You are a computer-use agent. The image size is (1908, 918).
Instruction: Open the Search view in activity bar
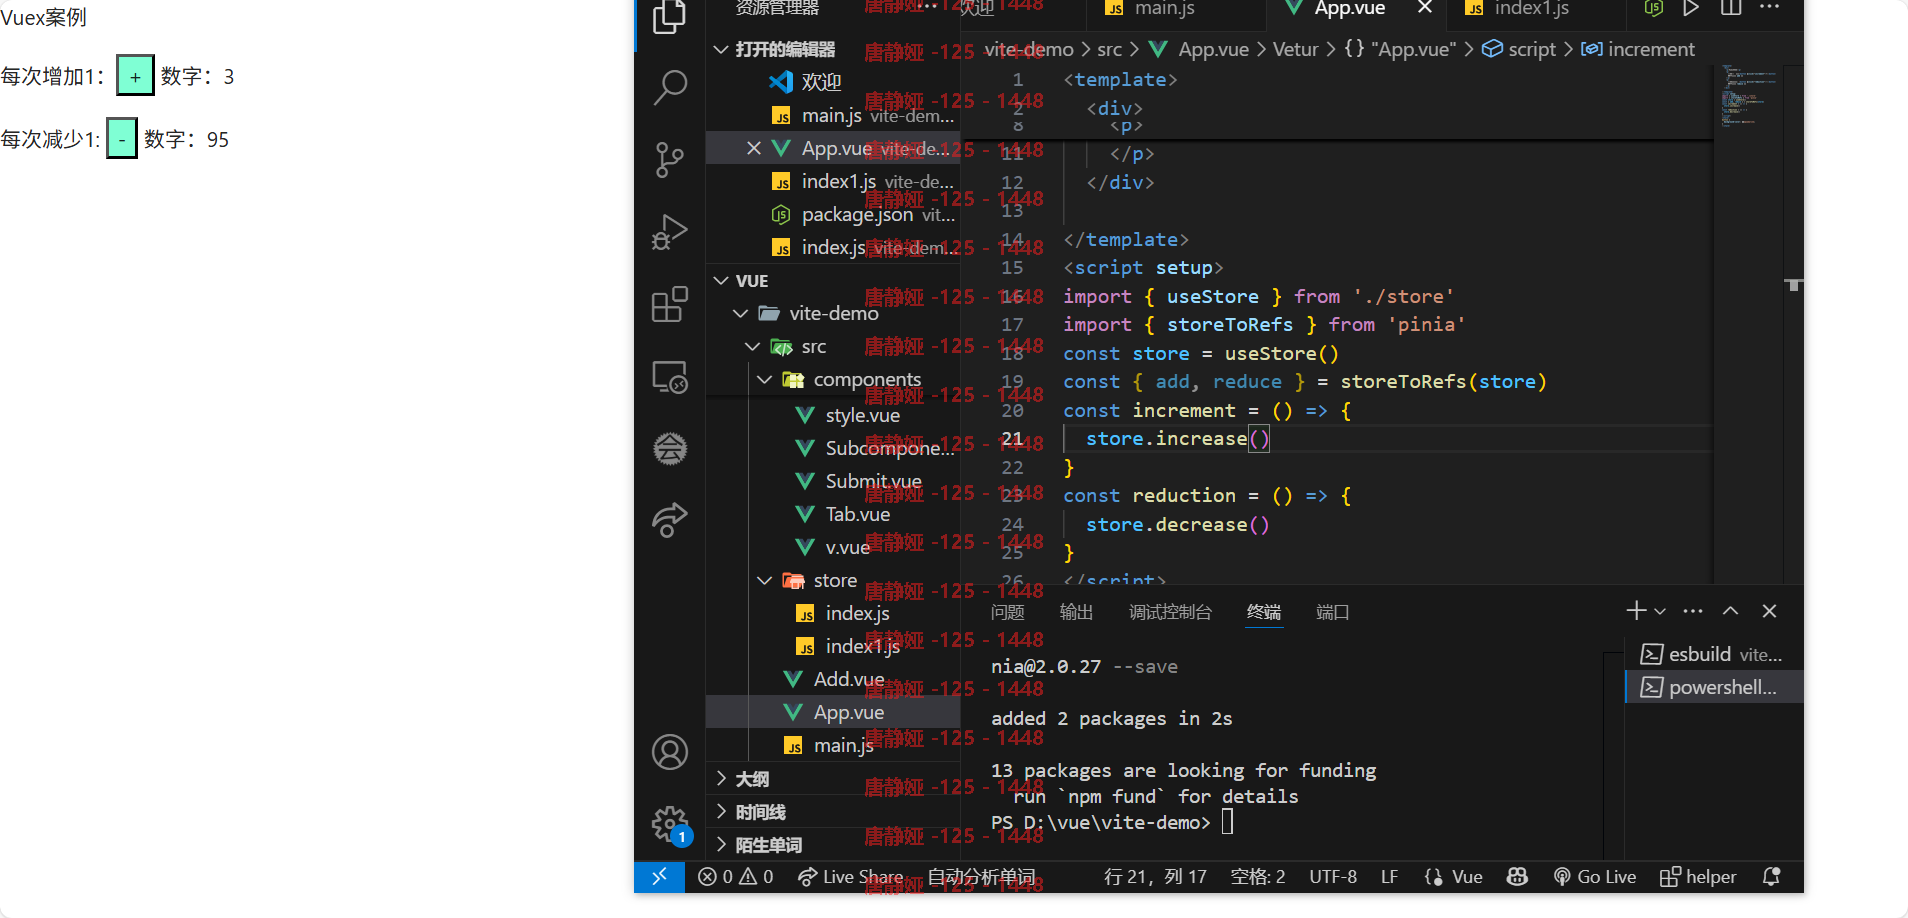(669, 88)
